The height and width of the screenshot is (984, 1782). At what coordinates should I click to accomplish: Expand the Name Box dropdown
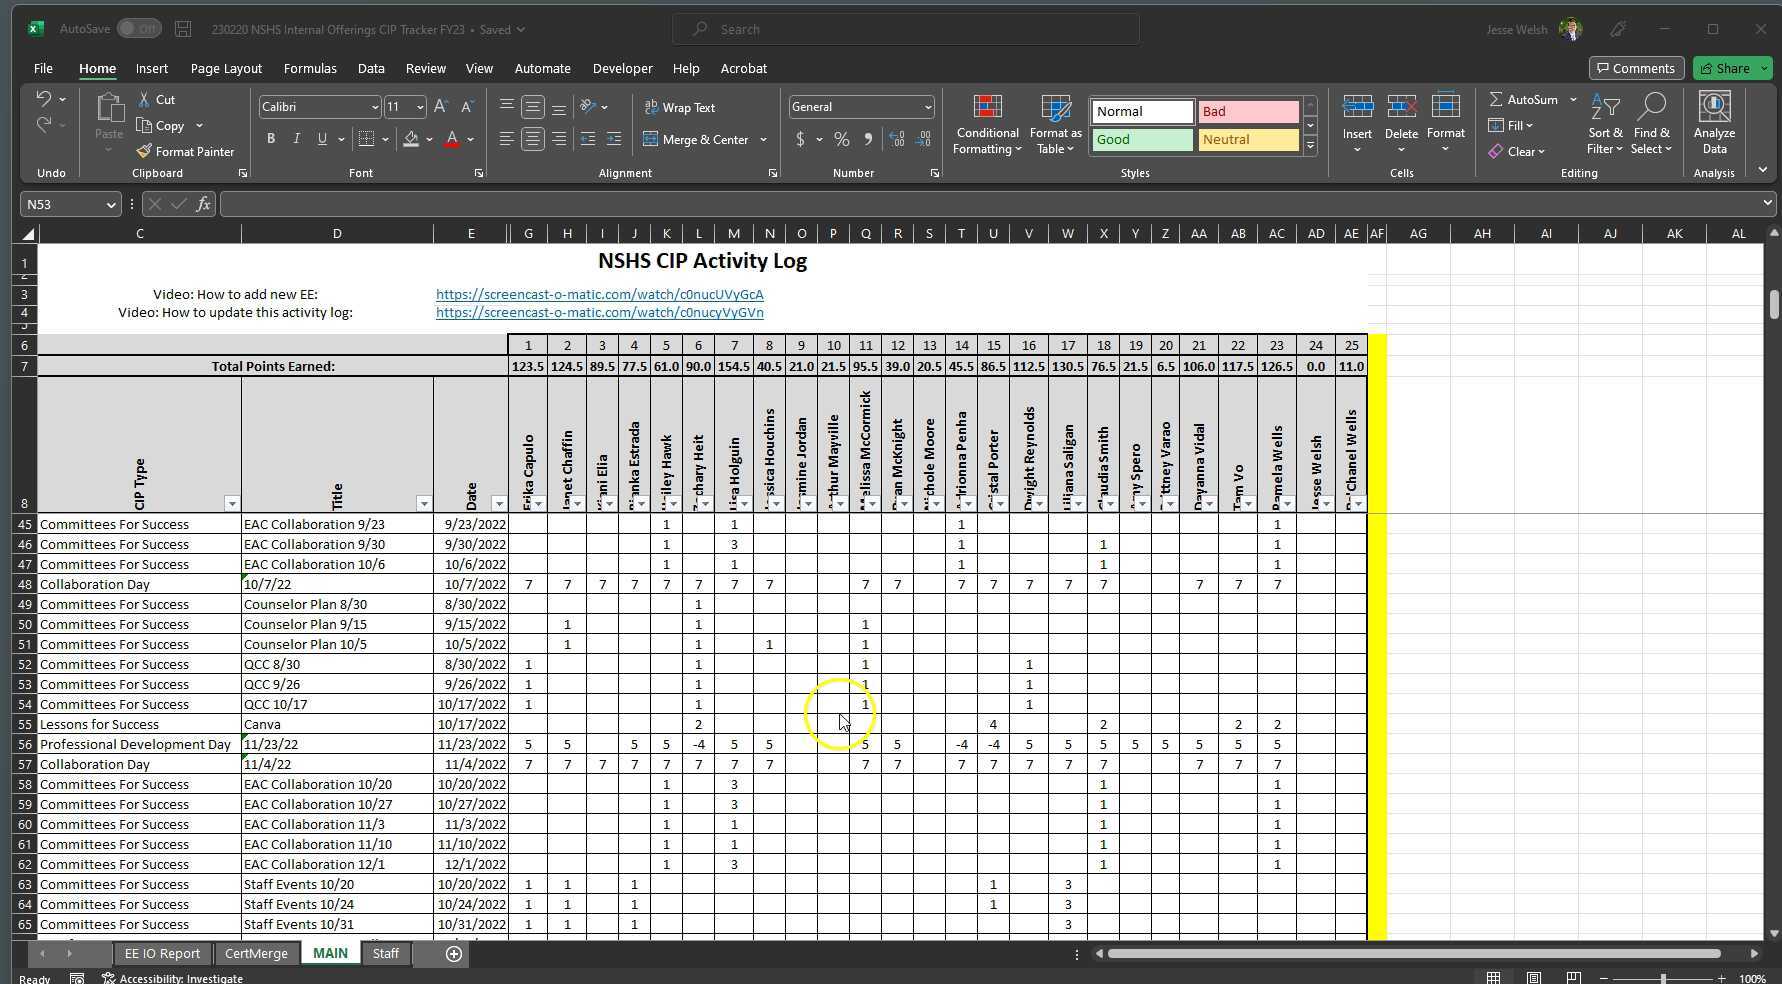click(110, 204)
